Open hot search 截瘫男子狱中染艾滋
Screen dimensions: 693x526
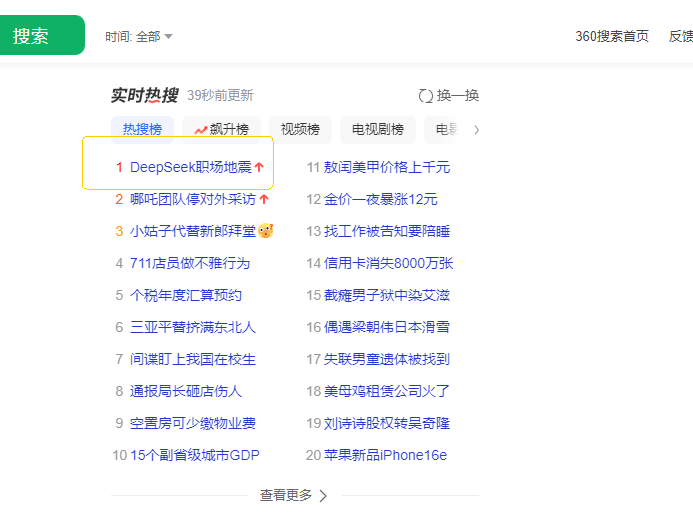coord(387,295)
